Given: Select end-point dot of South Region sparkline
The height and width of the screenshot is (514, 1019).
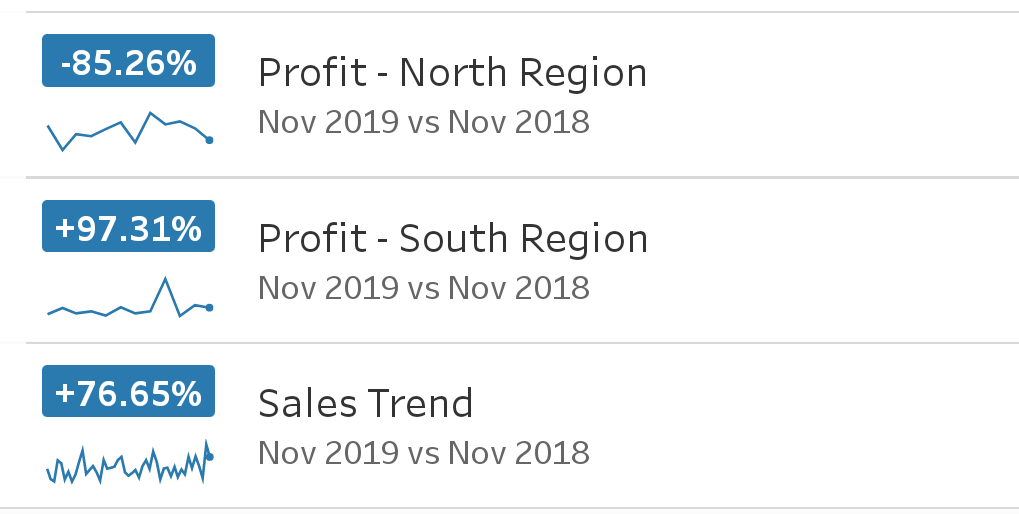Looking at the screenshot, I should point(209,308).
